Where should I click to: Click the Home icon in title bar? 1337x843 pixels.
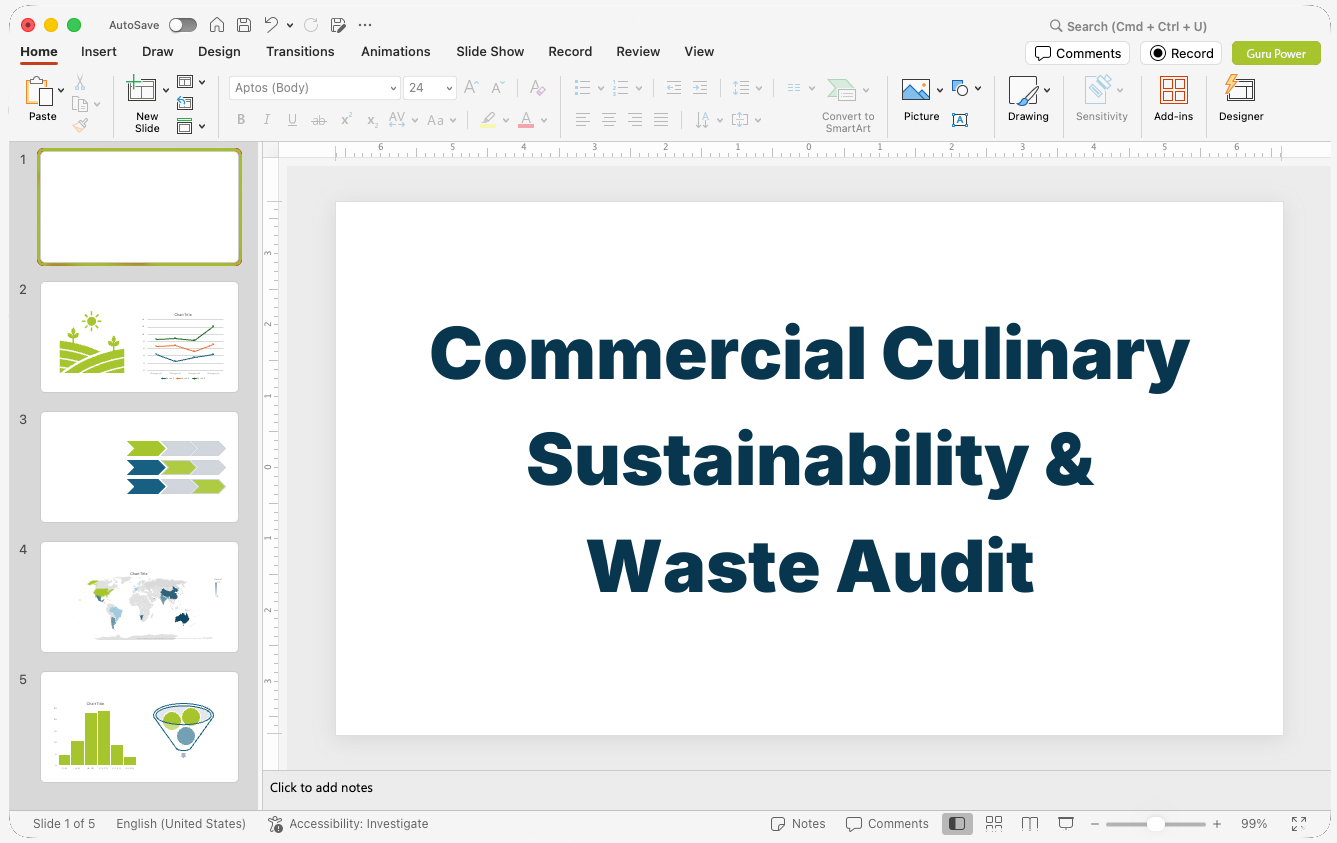pyautogui.click(x=217, y=25)
